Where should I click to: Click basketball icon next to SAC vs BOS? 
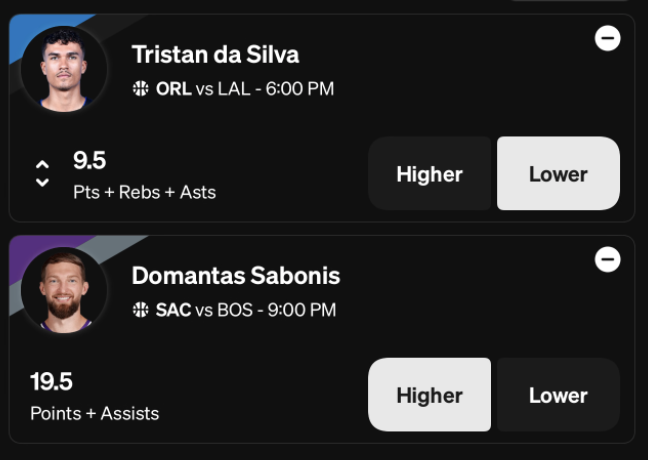141,310
